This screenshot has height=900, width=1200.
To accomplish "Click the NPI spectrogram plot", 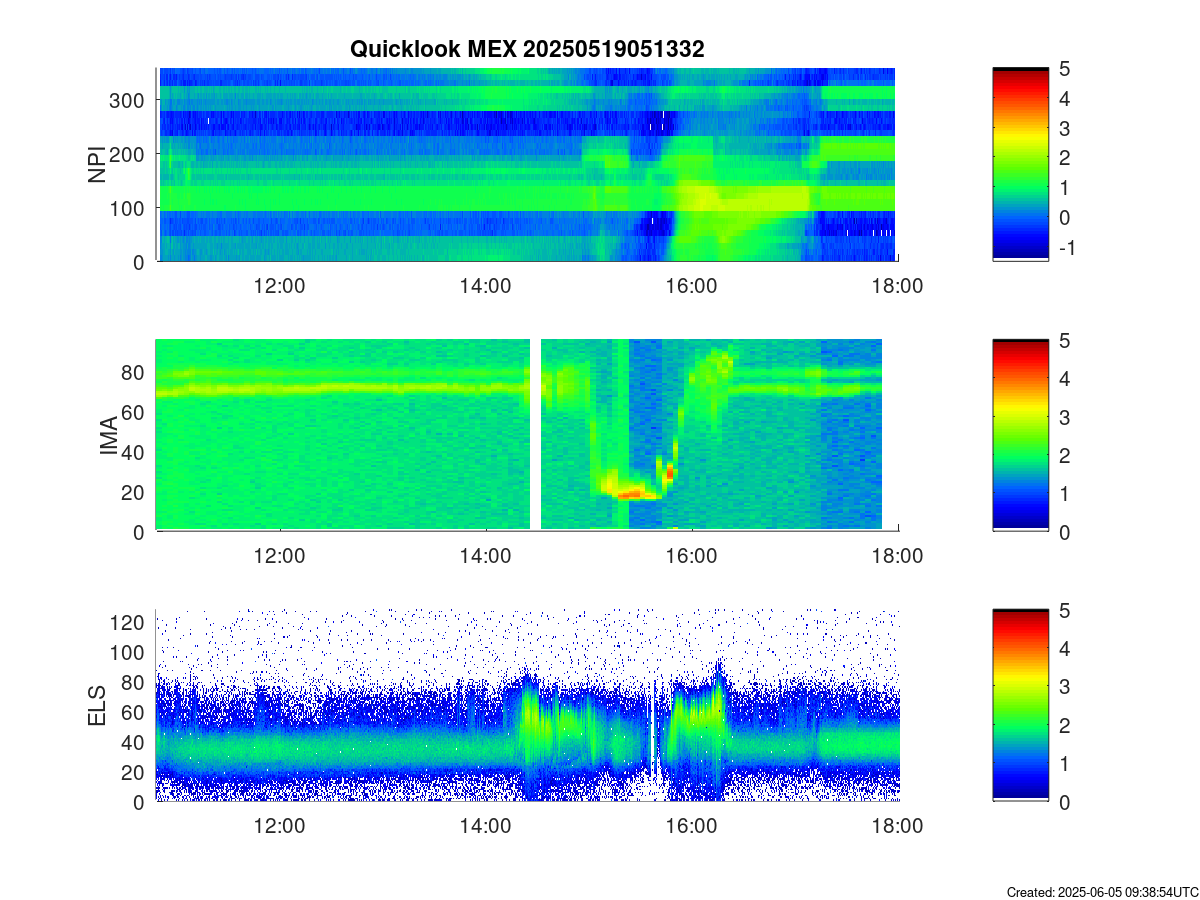I will (x=527, y=165).
